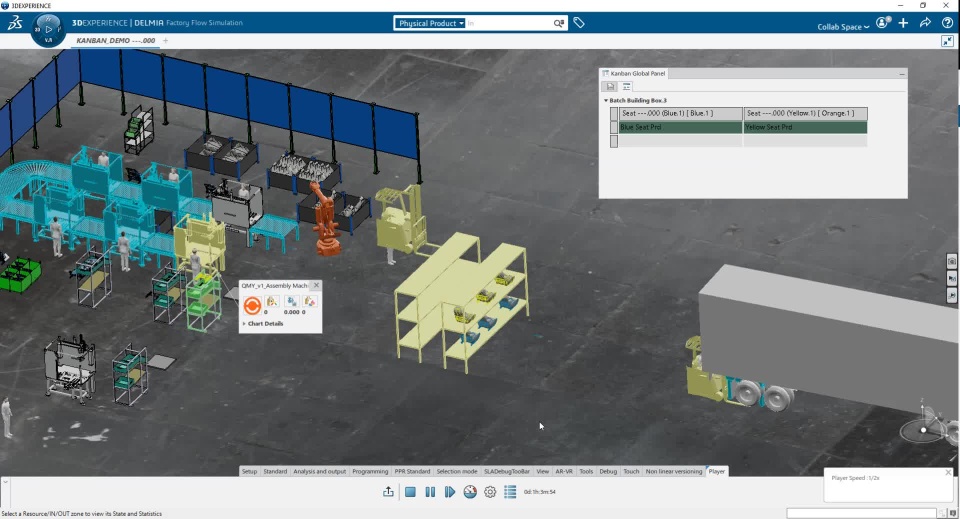Click the compass play button
This screenshot has height=519, width=960.
(48, 29)
